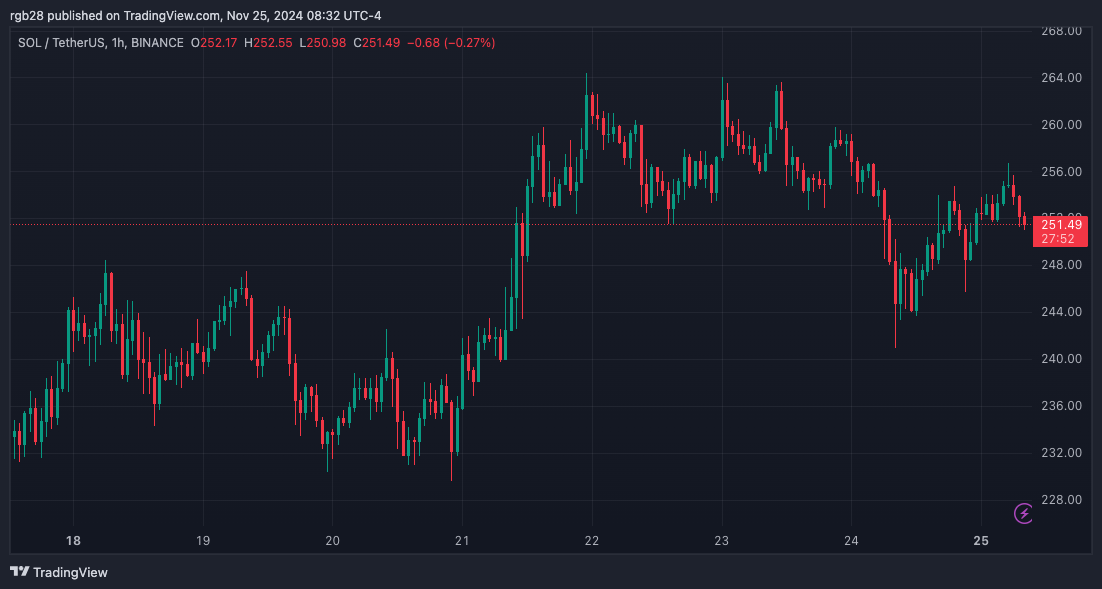Click the TradingView wordmark text at bottom
The image size is (1102, 589).
pos(70,573)
